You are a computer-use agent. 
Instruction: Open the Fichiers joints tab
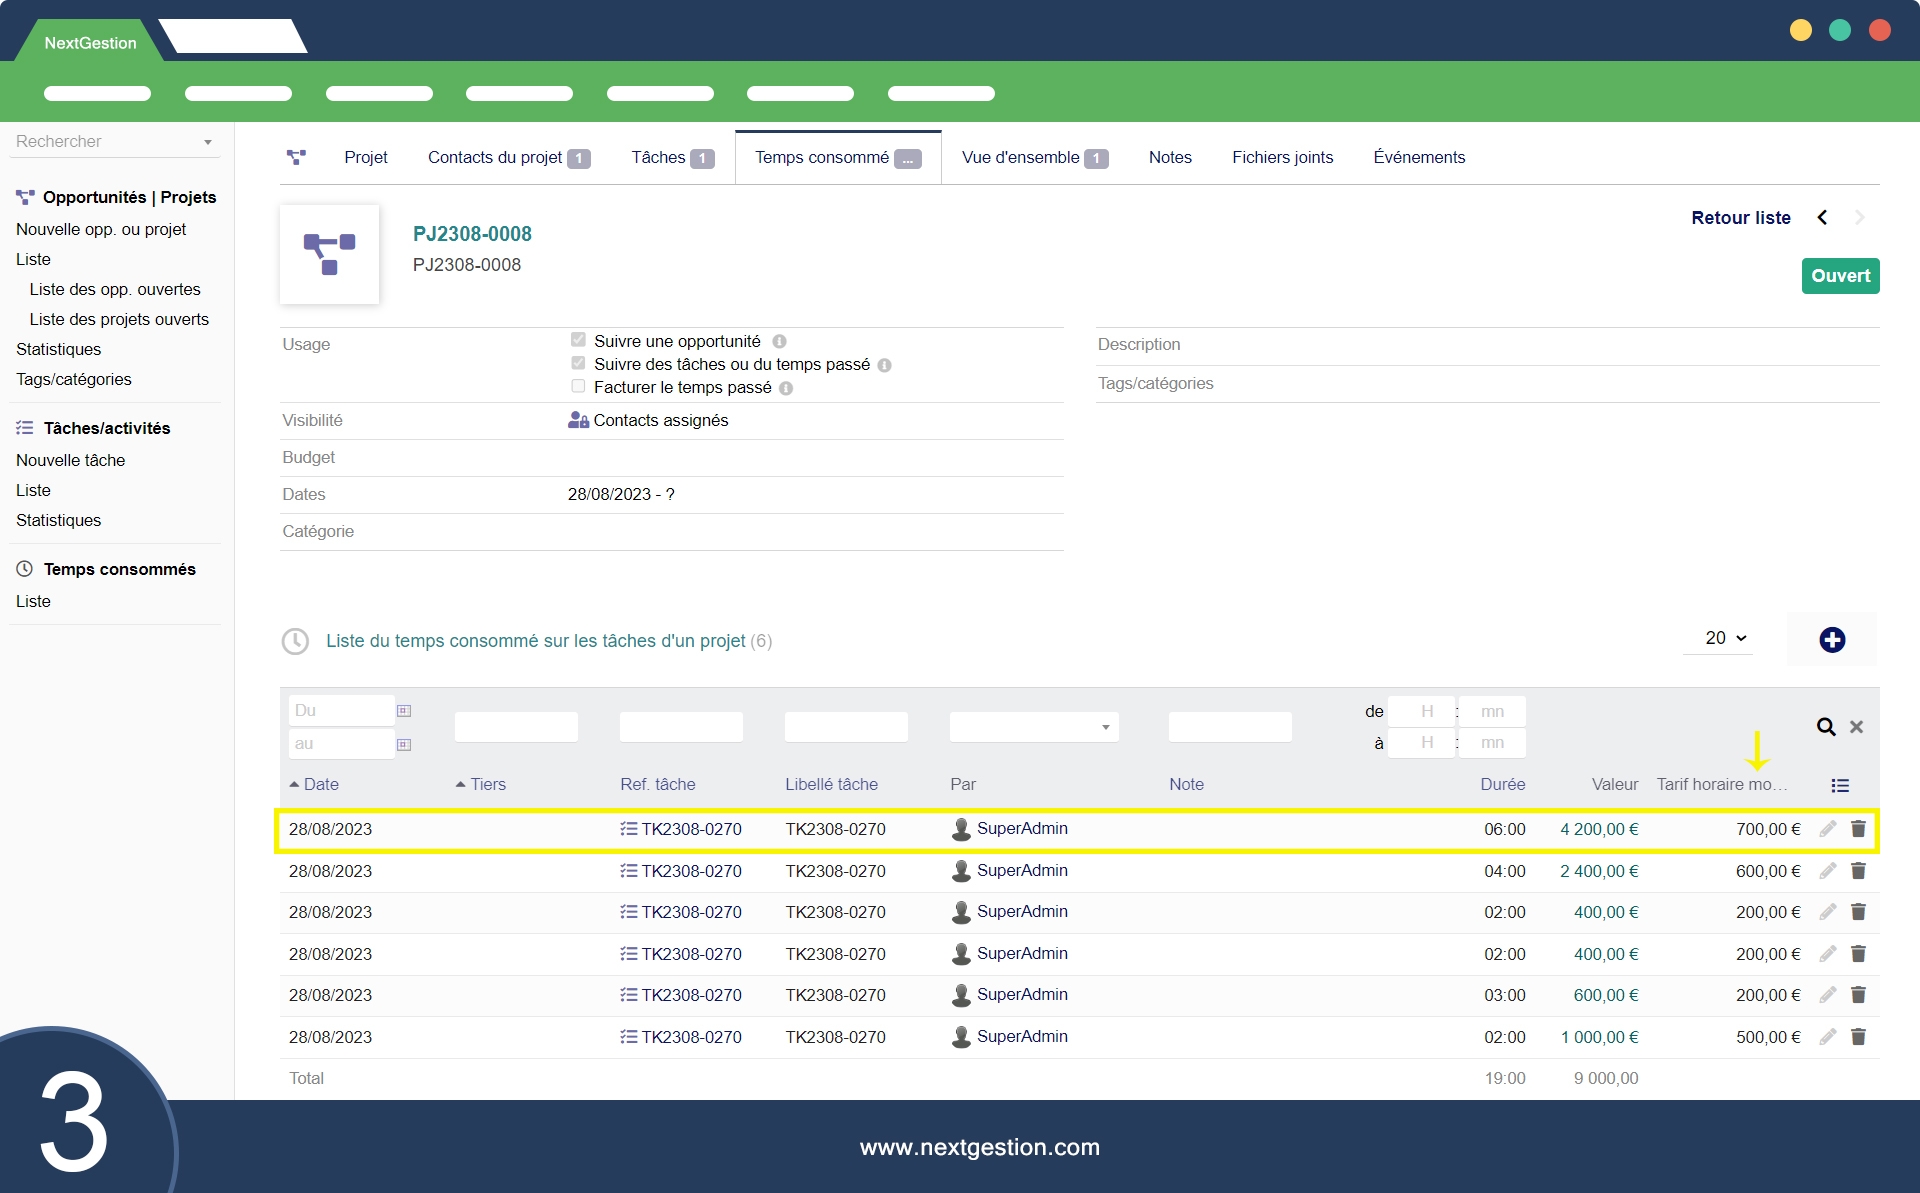1282,158
